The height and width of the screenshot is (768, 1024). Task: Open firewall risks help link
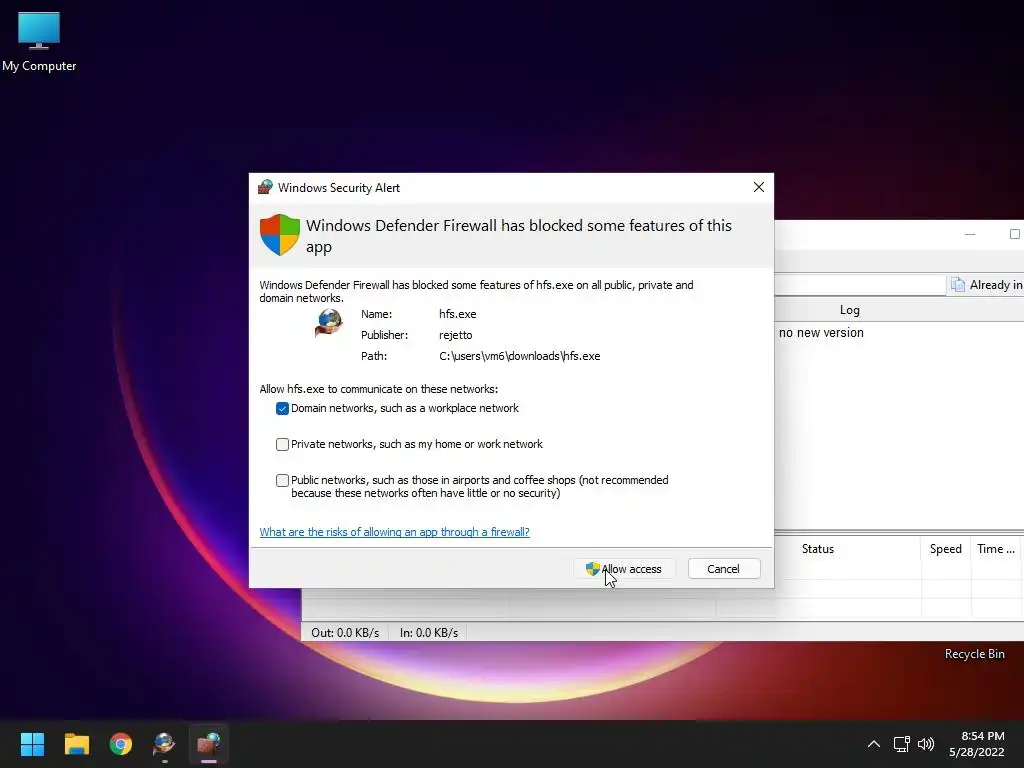tap(394, 532)
